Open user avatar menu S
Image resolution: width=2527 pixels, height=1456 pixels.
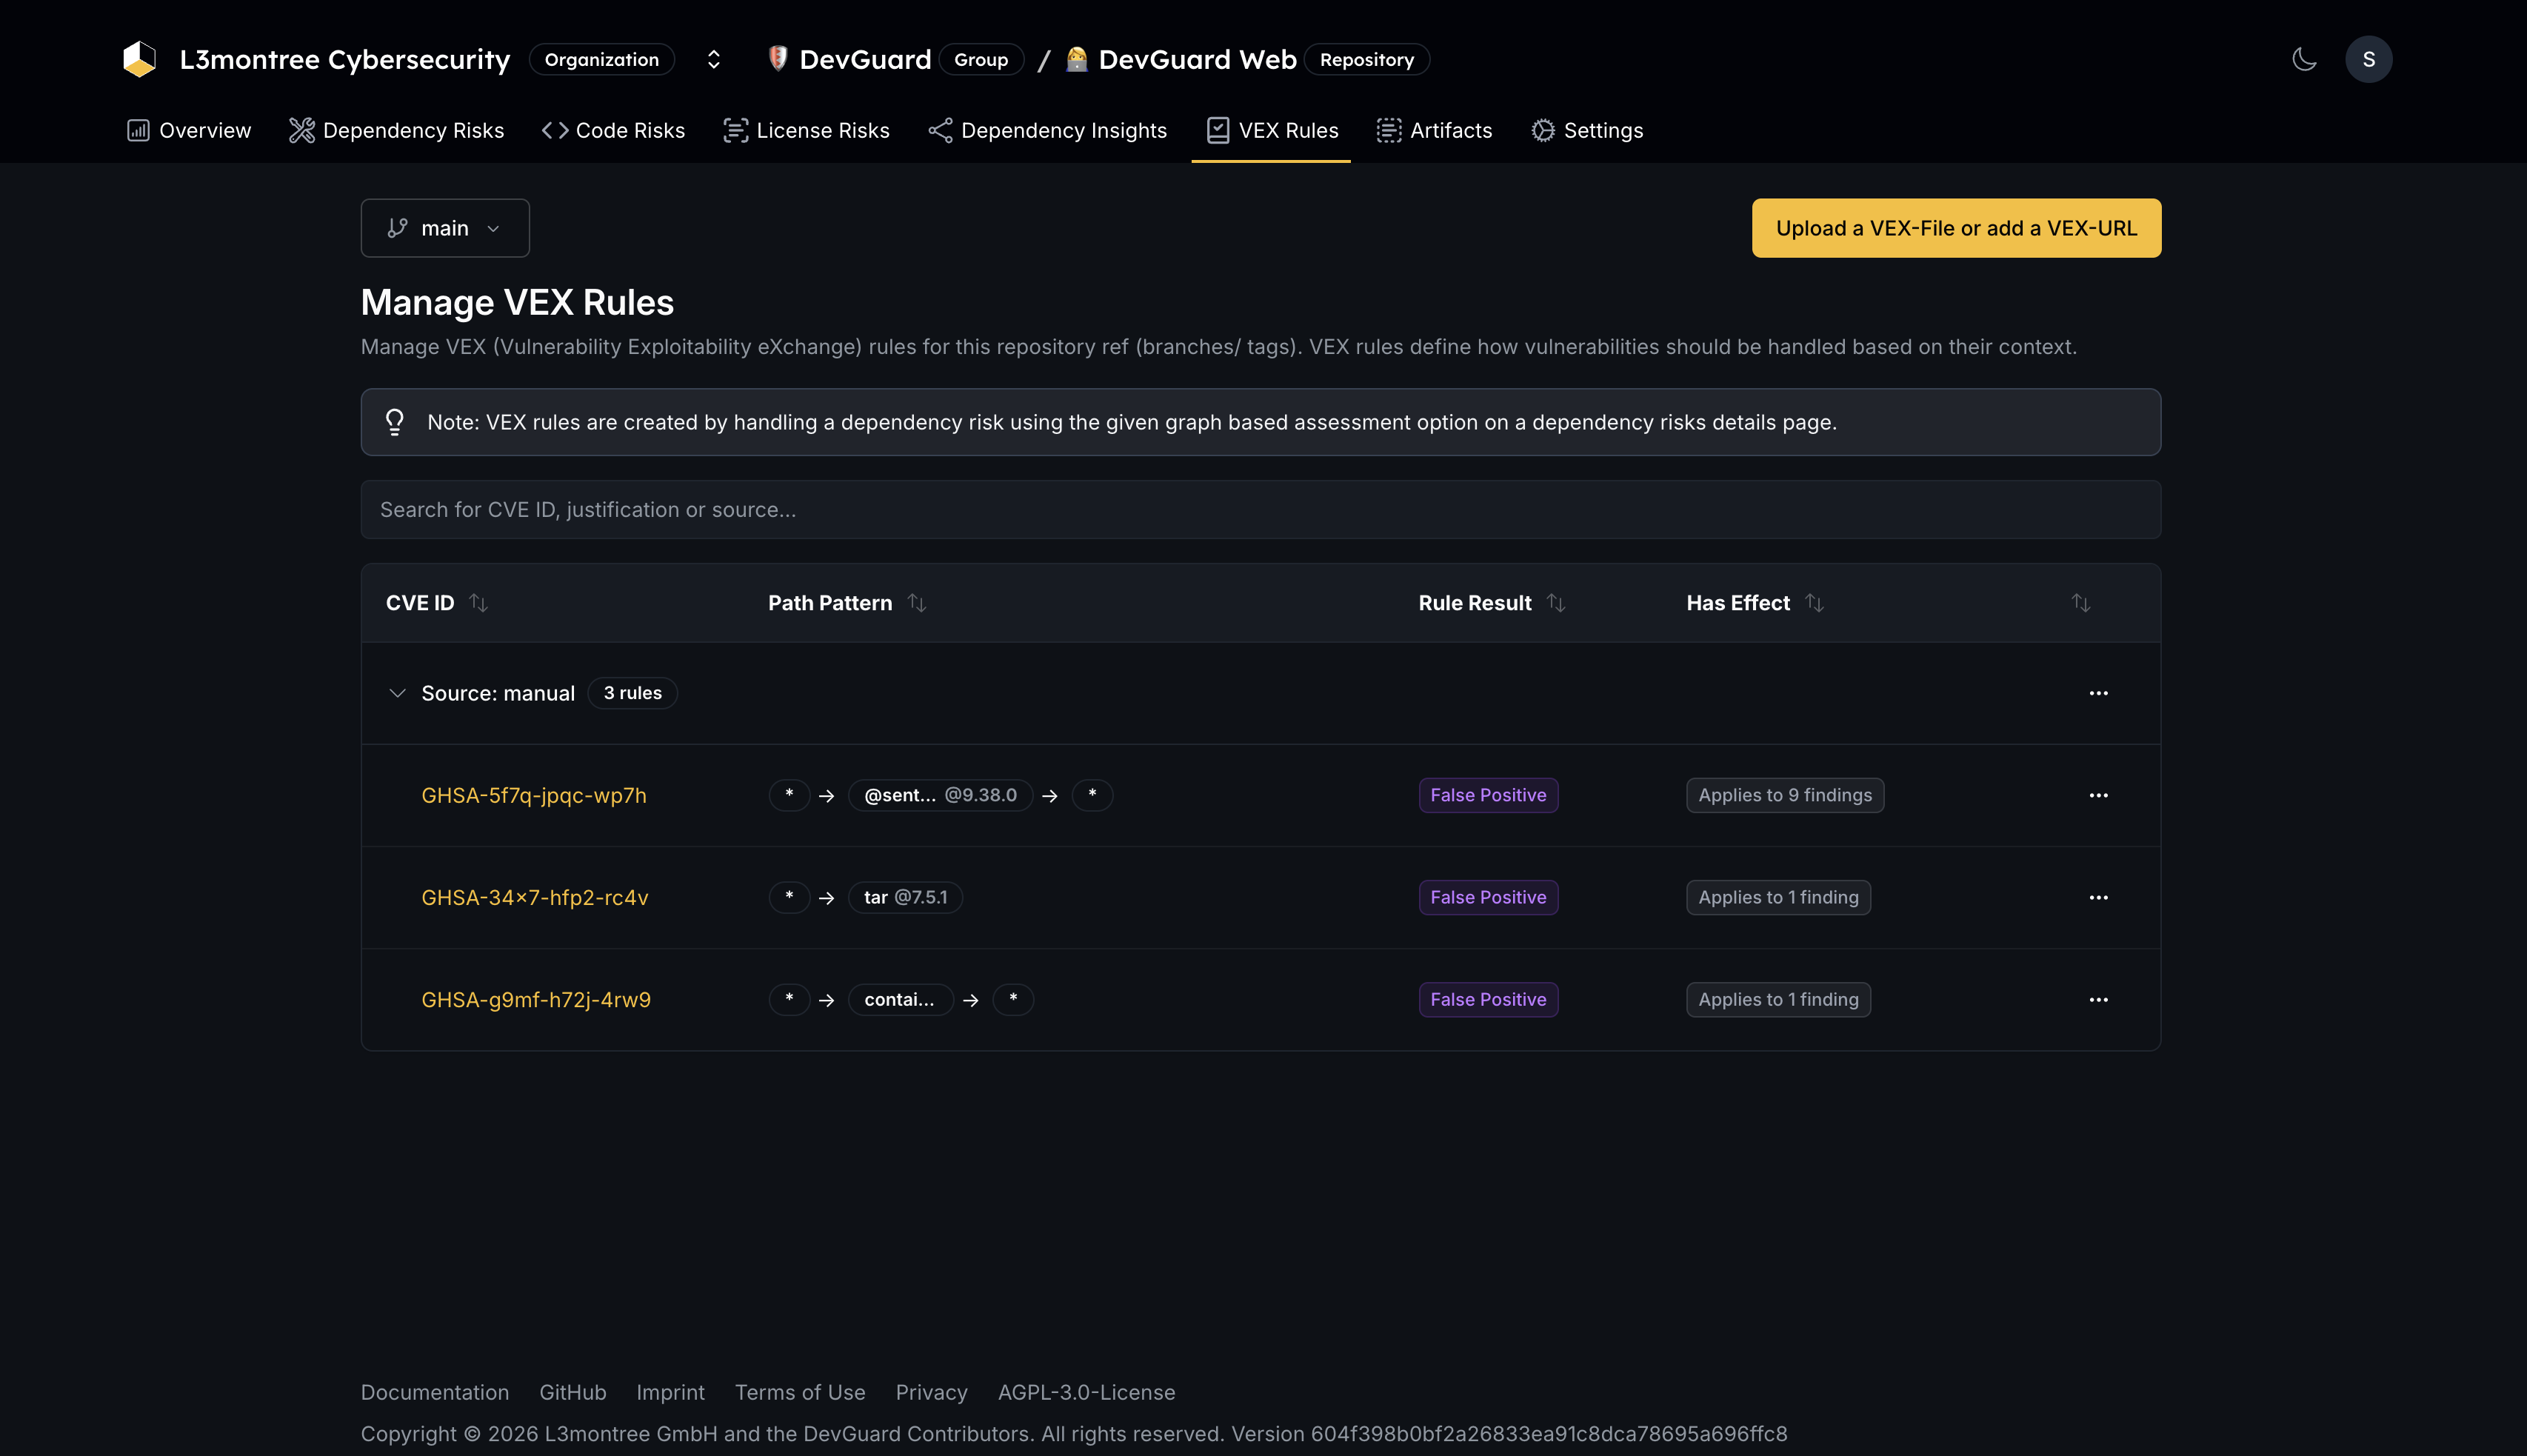(2368, 59)
